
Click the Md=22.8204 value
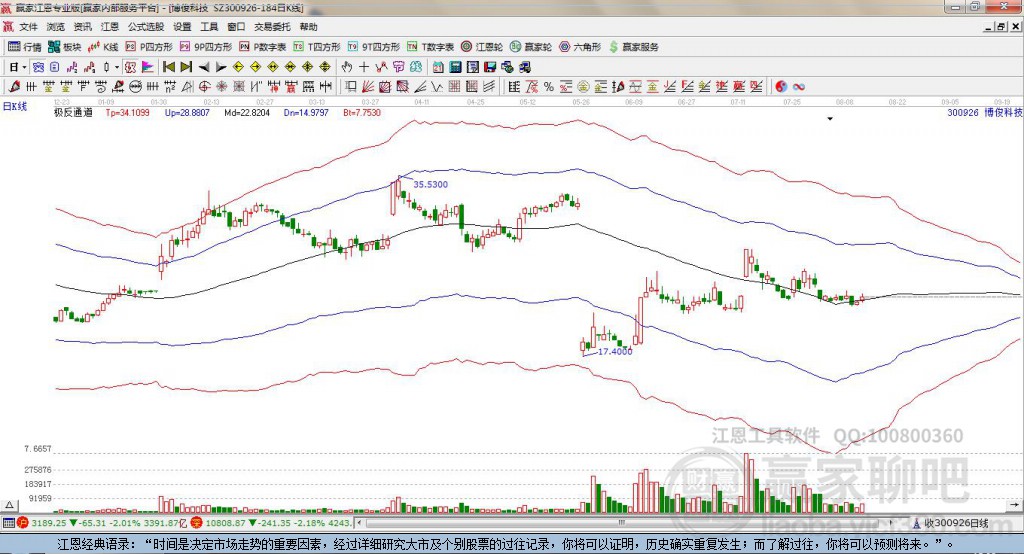pos(247,112)
